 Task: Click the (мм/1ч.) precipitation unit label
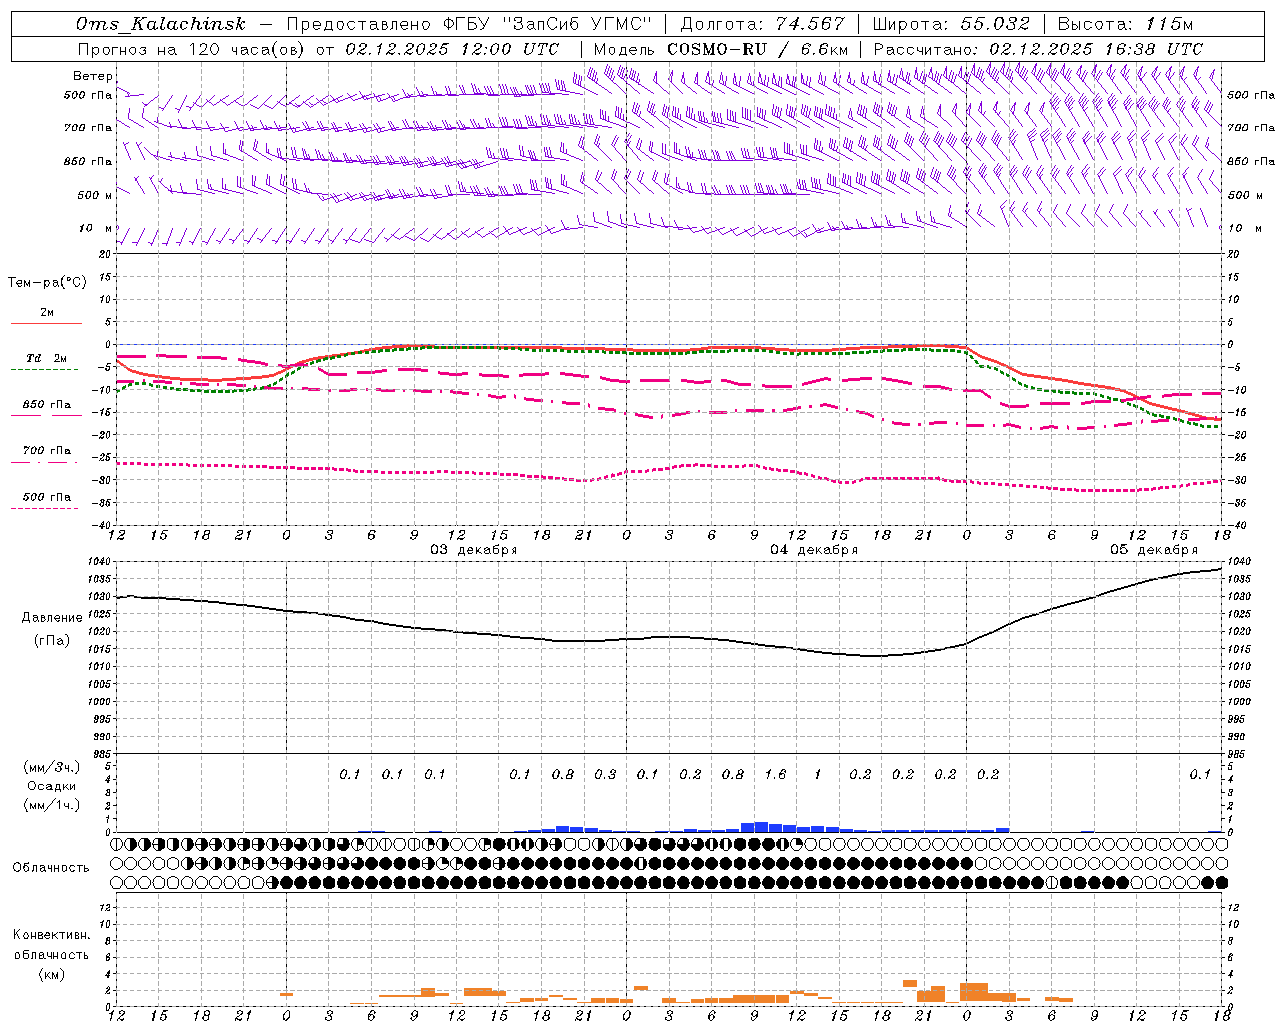pos(52,805)
